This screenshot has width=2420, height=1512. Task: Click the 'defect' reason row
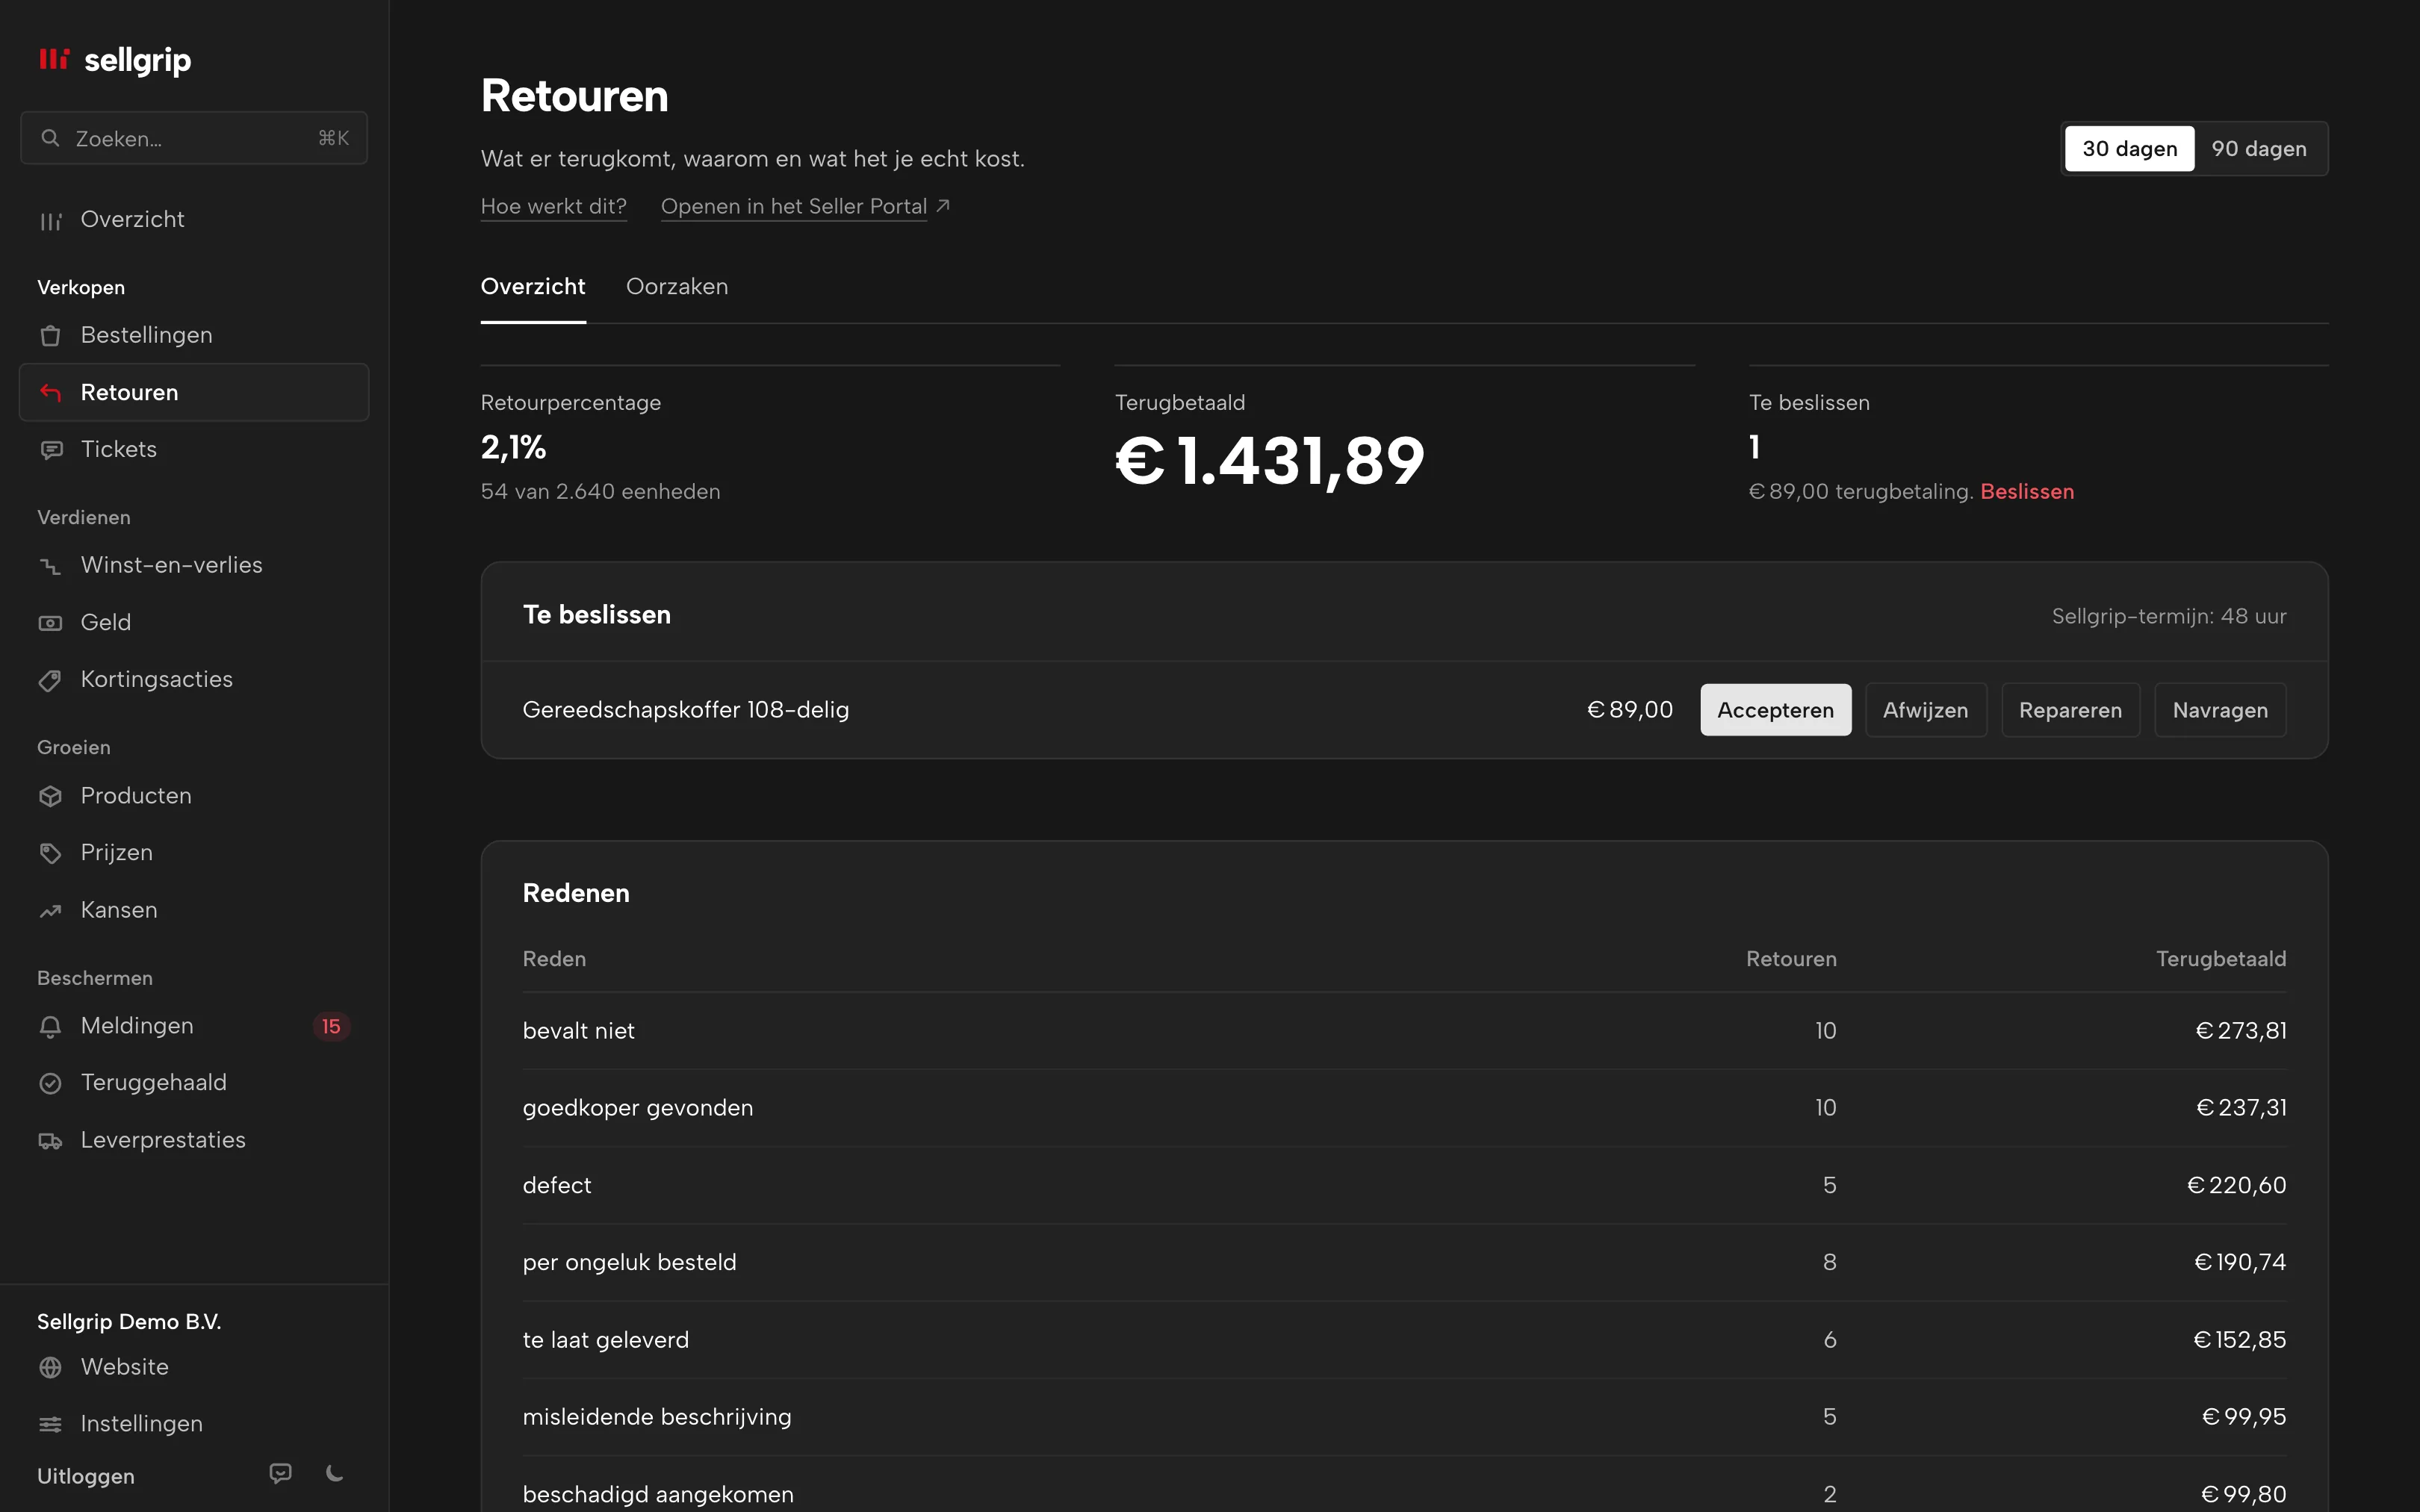[1404, 1185]
